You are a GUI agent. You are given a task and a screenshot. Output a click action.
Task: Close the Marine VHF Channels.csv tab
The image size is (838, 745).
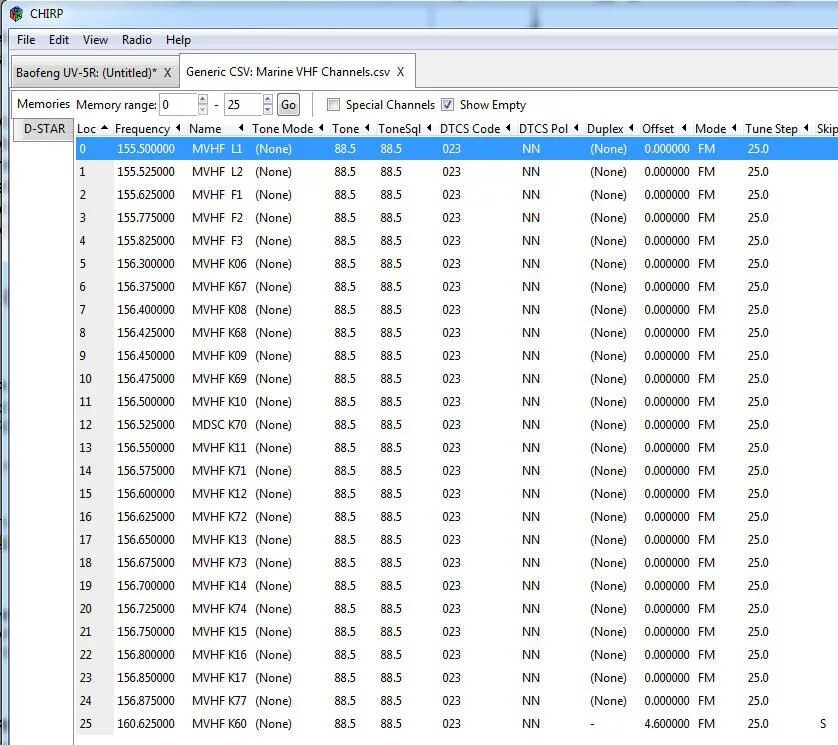[x=400, y=72]
